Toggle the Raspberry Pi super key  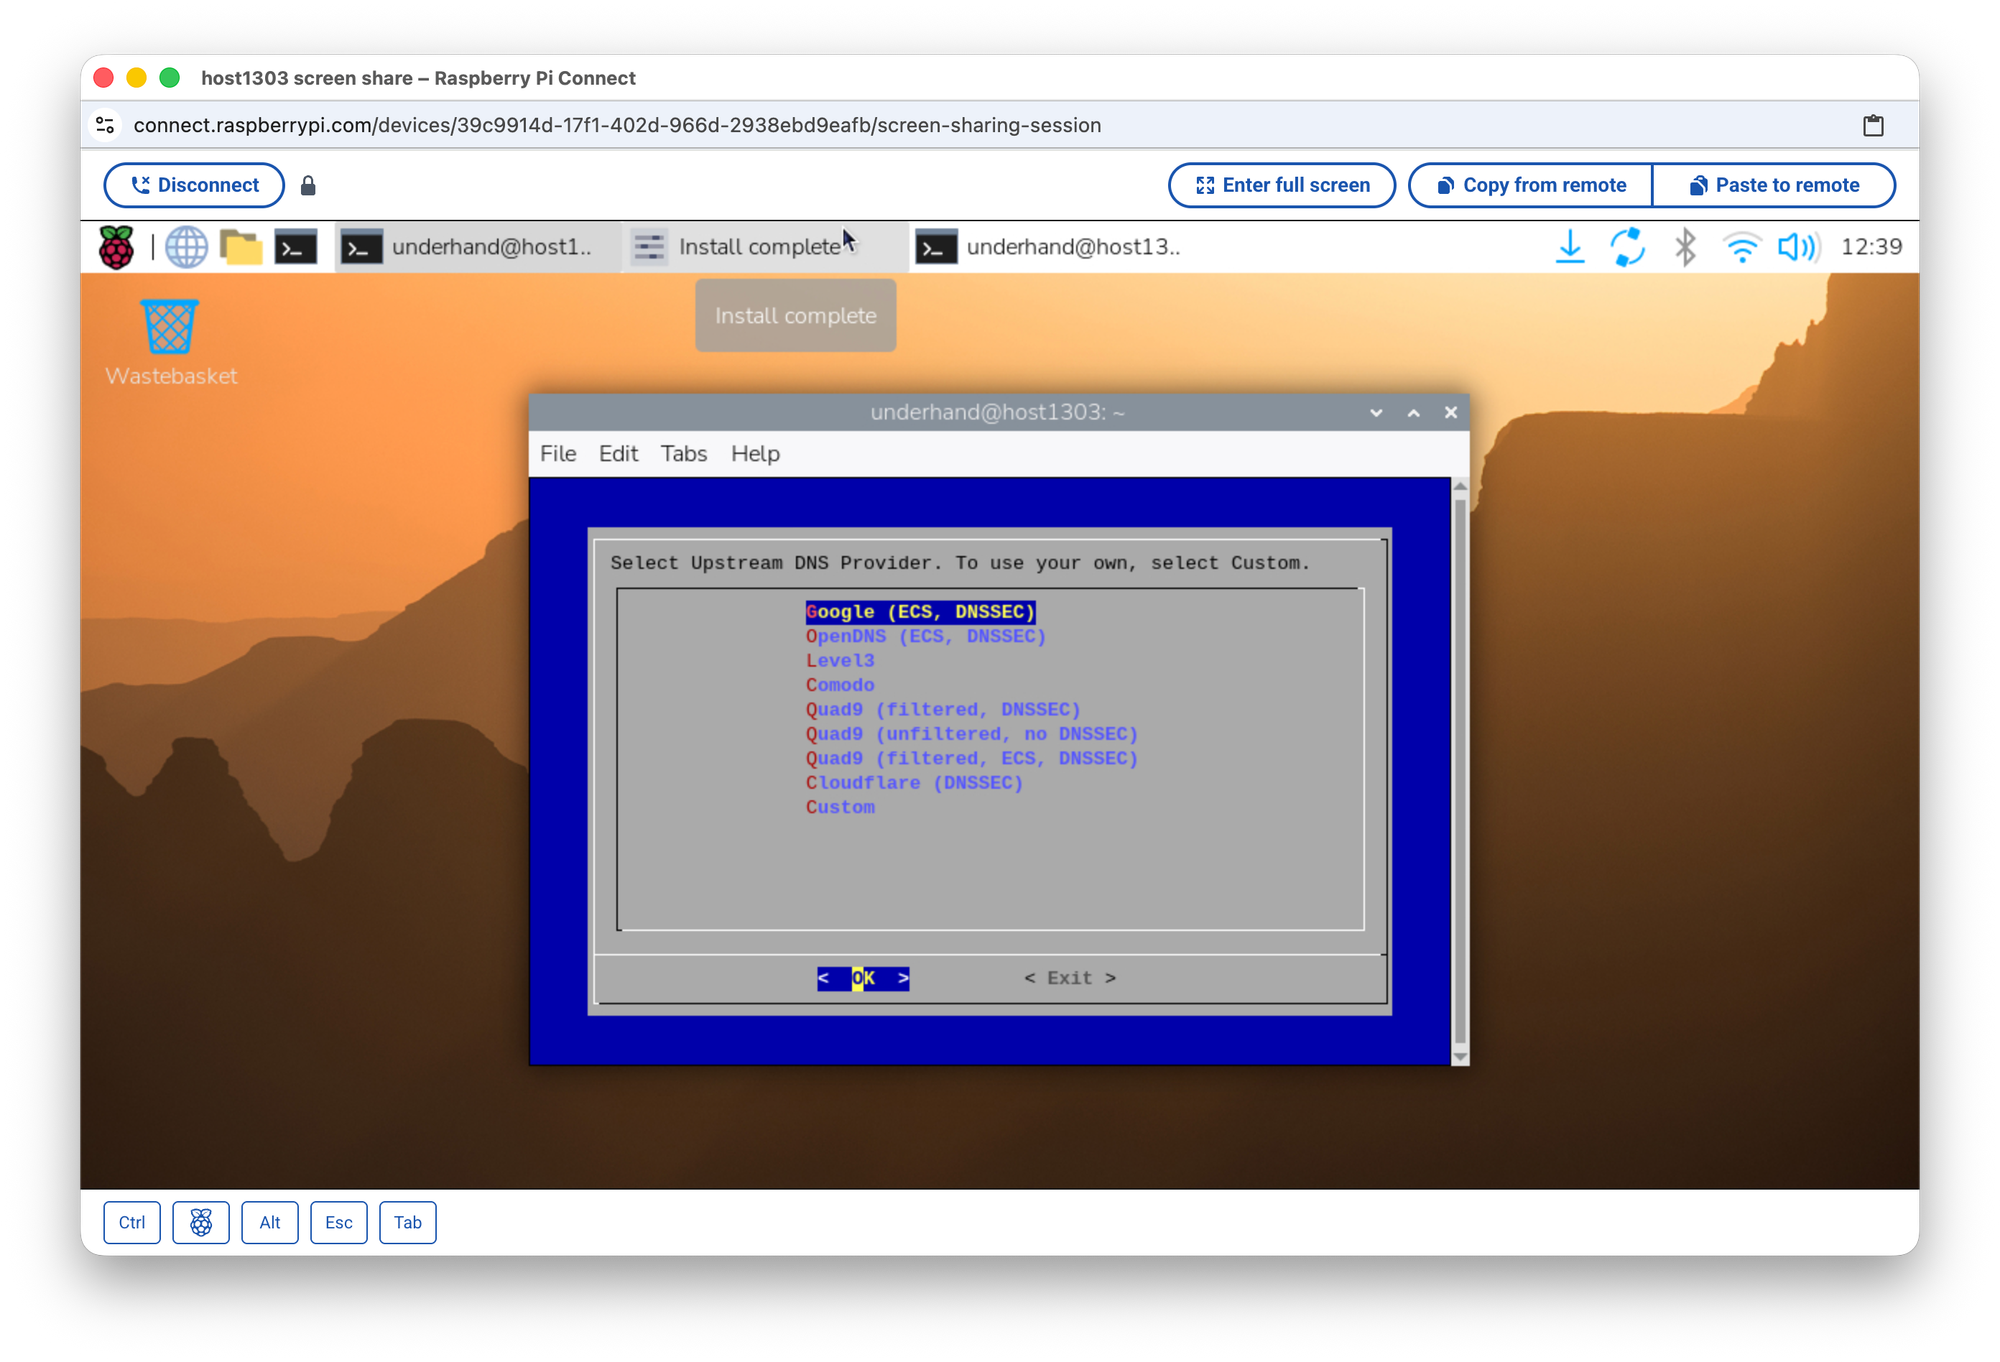pos(201,1222)
